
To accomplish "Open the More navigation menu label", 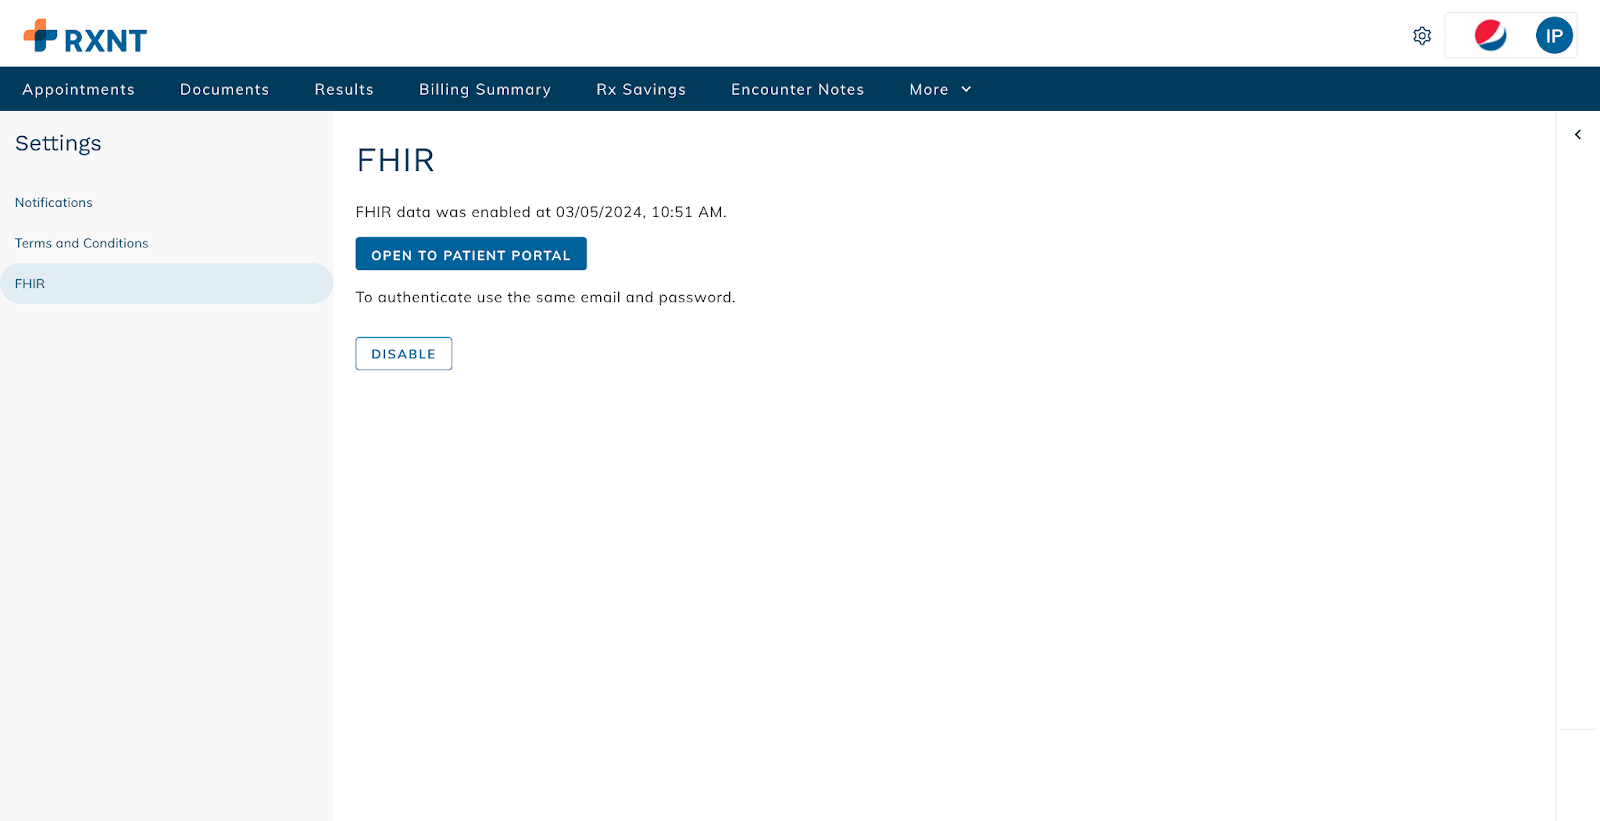I will coord(928,90).
